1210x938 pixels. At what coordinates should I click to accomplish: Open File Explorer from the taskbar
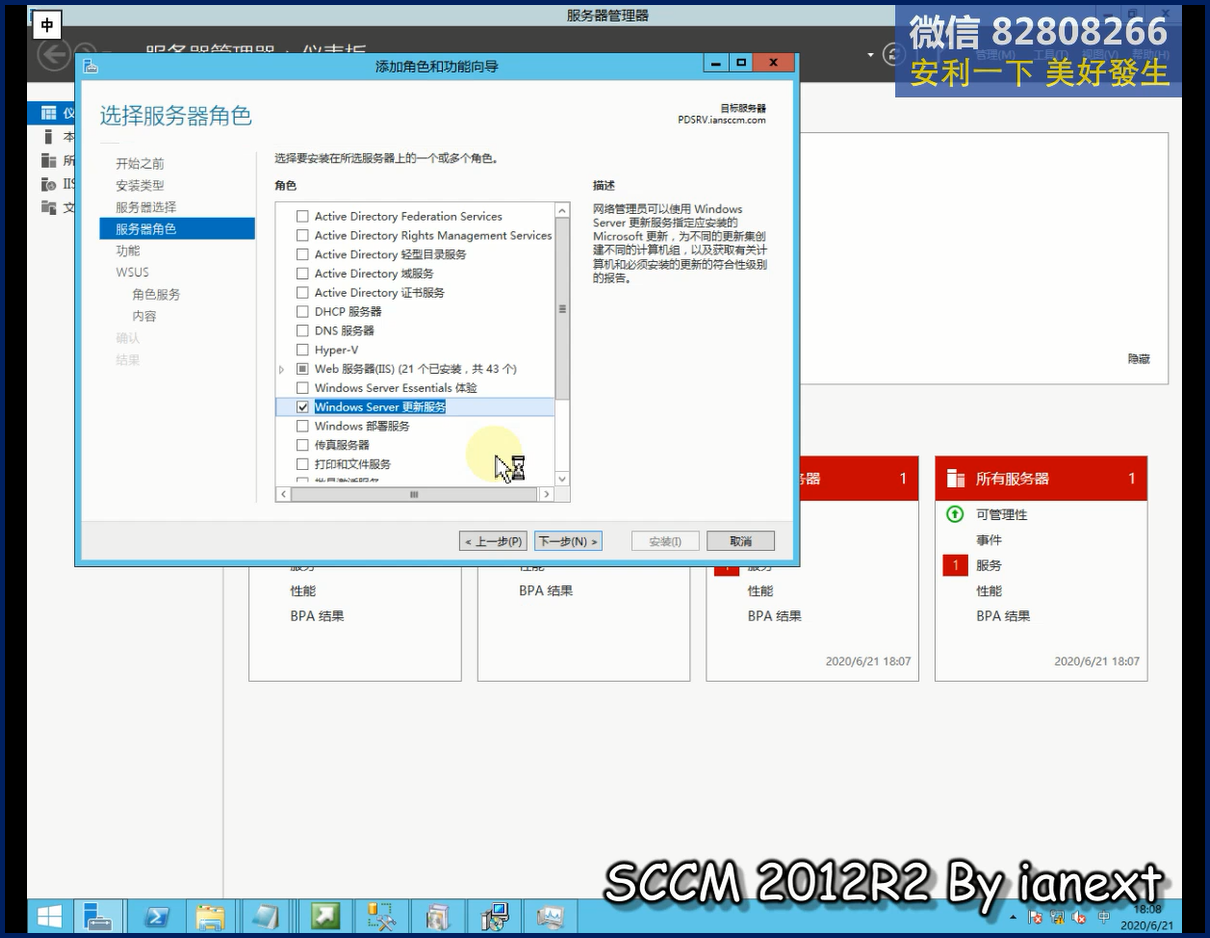(211, 915)
